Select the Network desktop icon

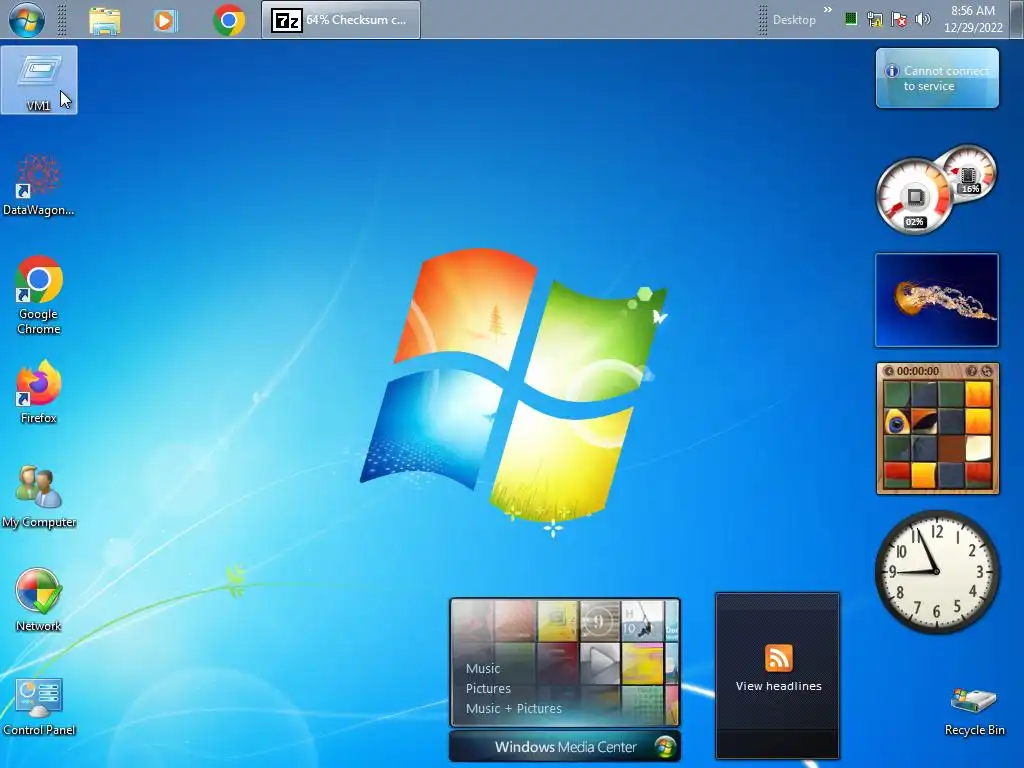39,600
